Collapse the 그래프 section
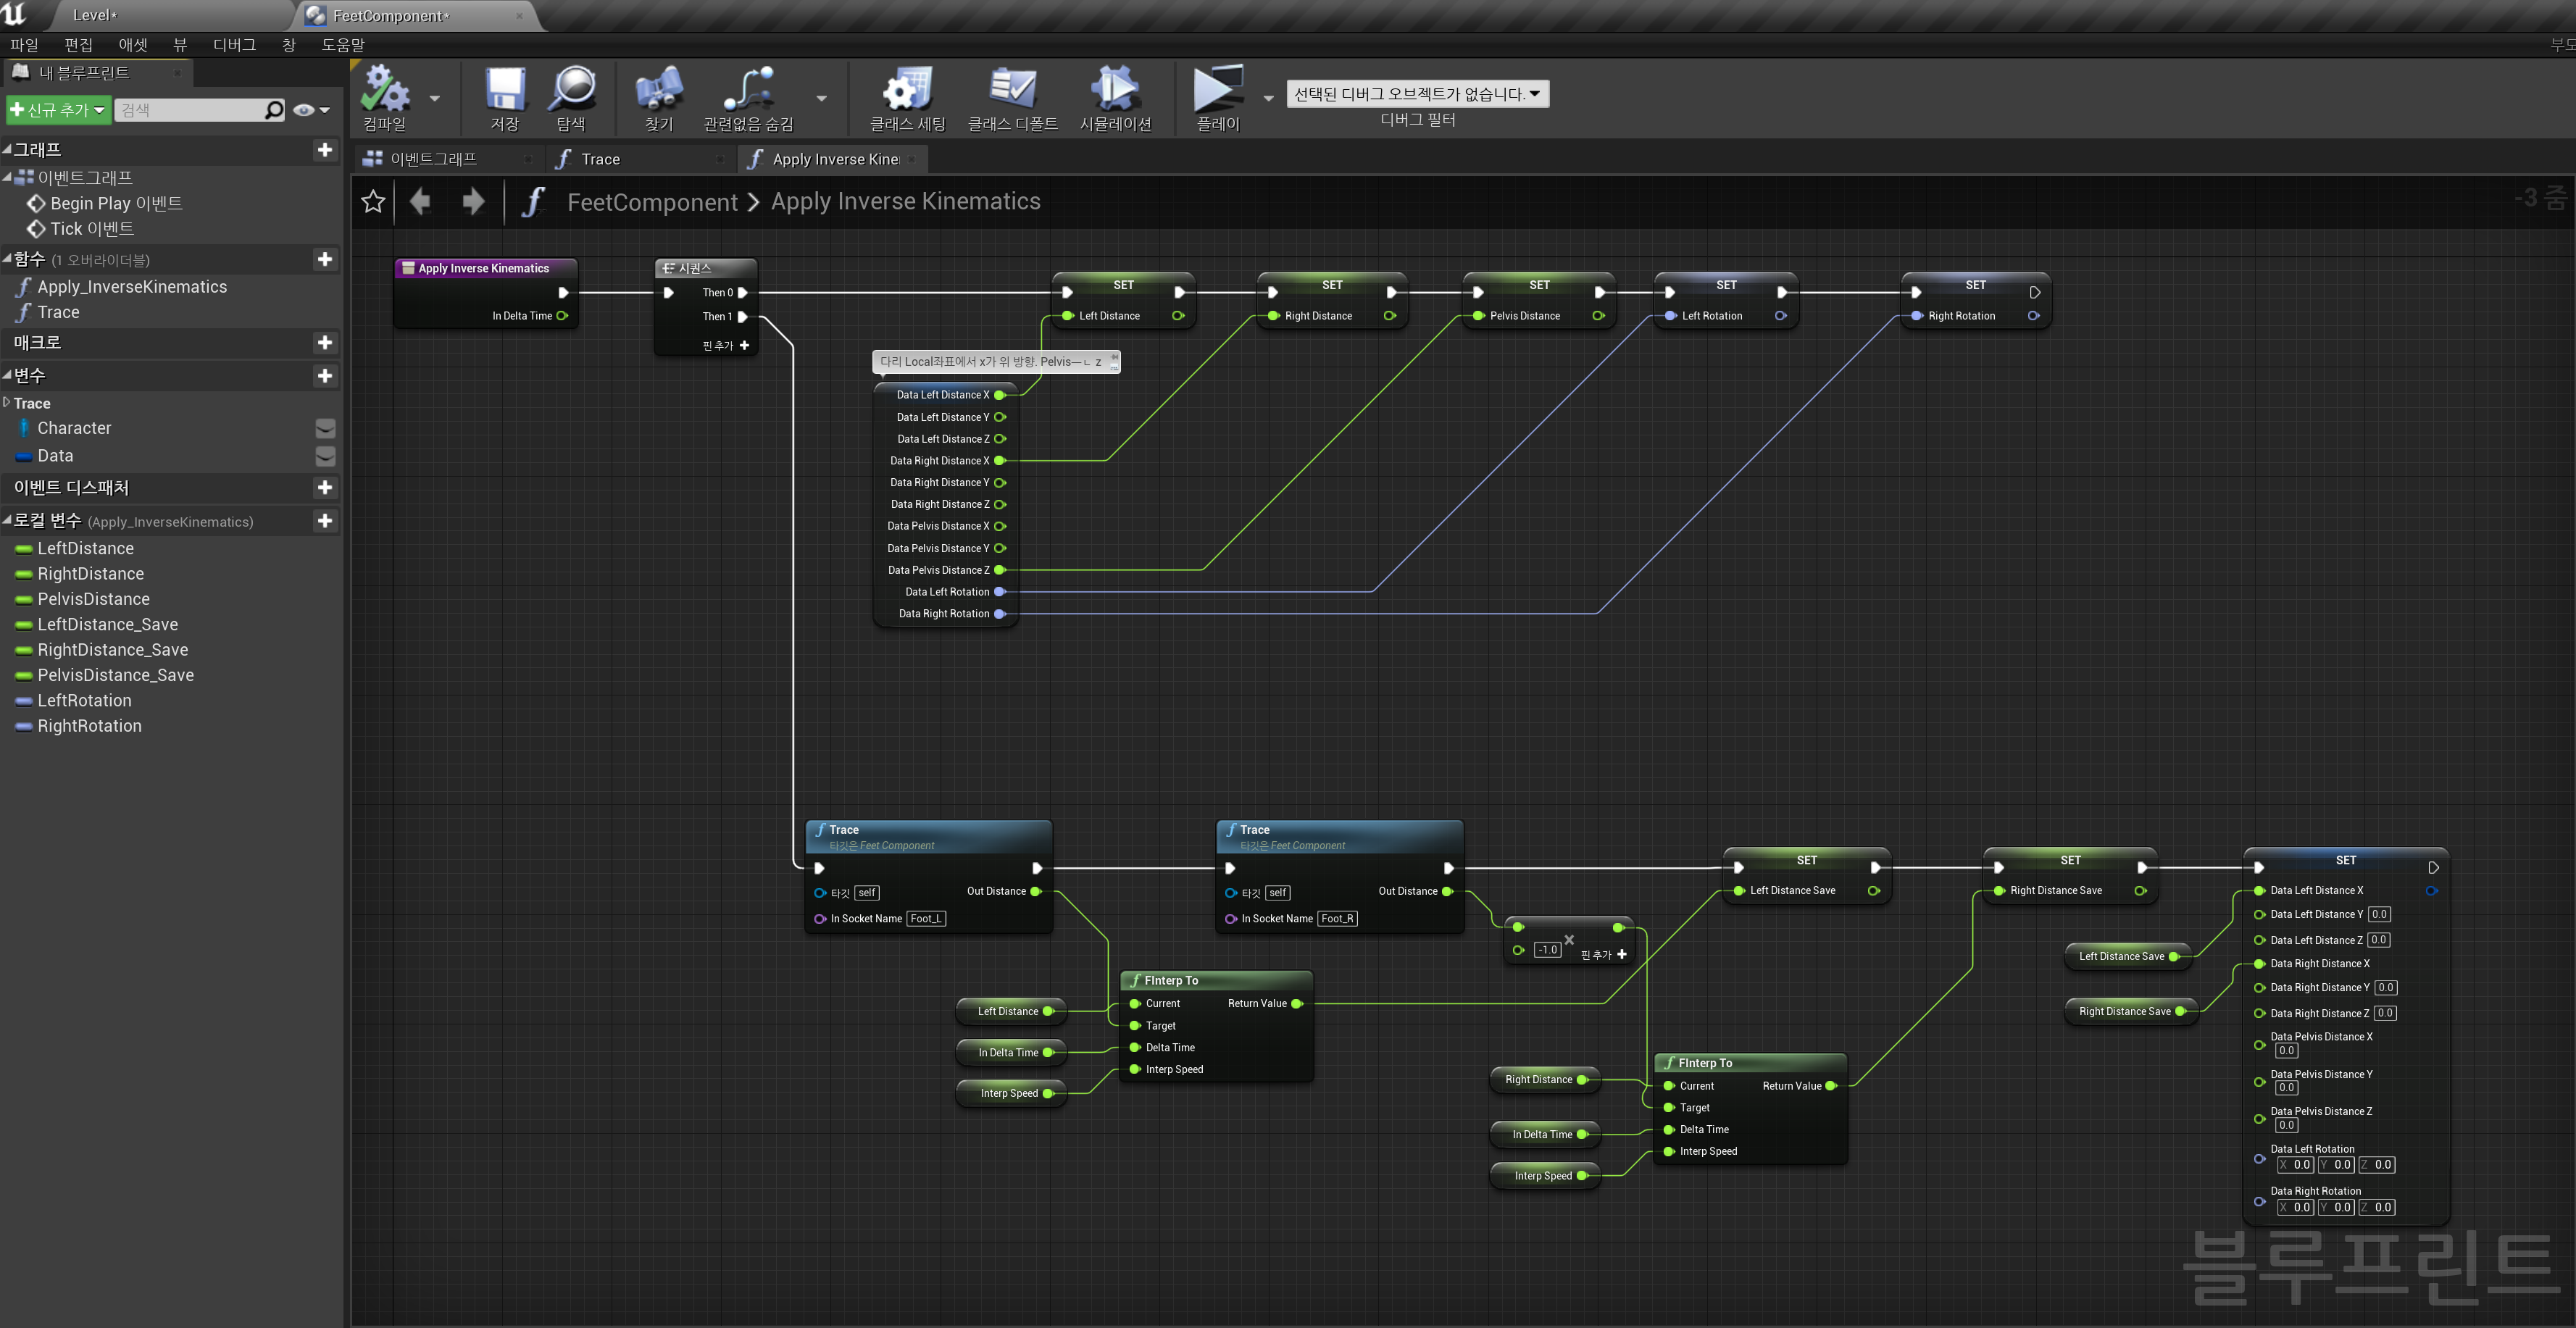2576x1328 pixels. [x=7, y=150]
